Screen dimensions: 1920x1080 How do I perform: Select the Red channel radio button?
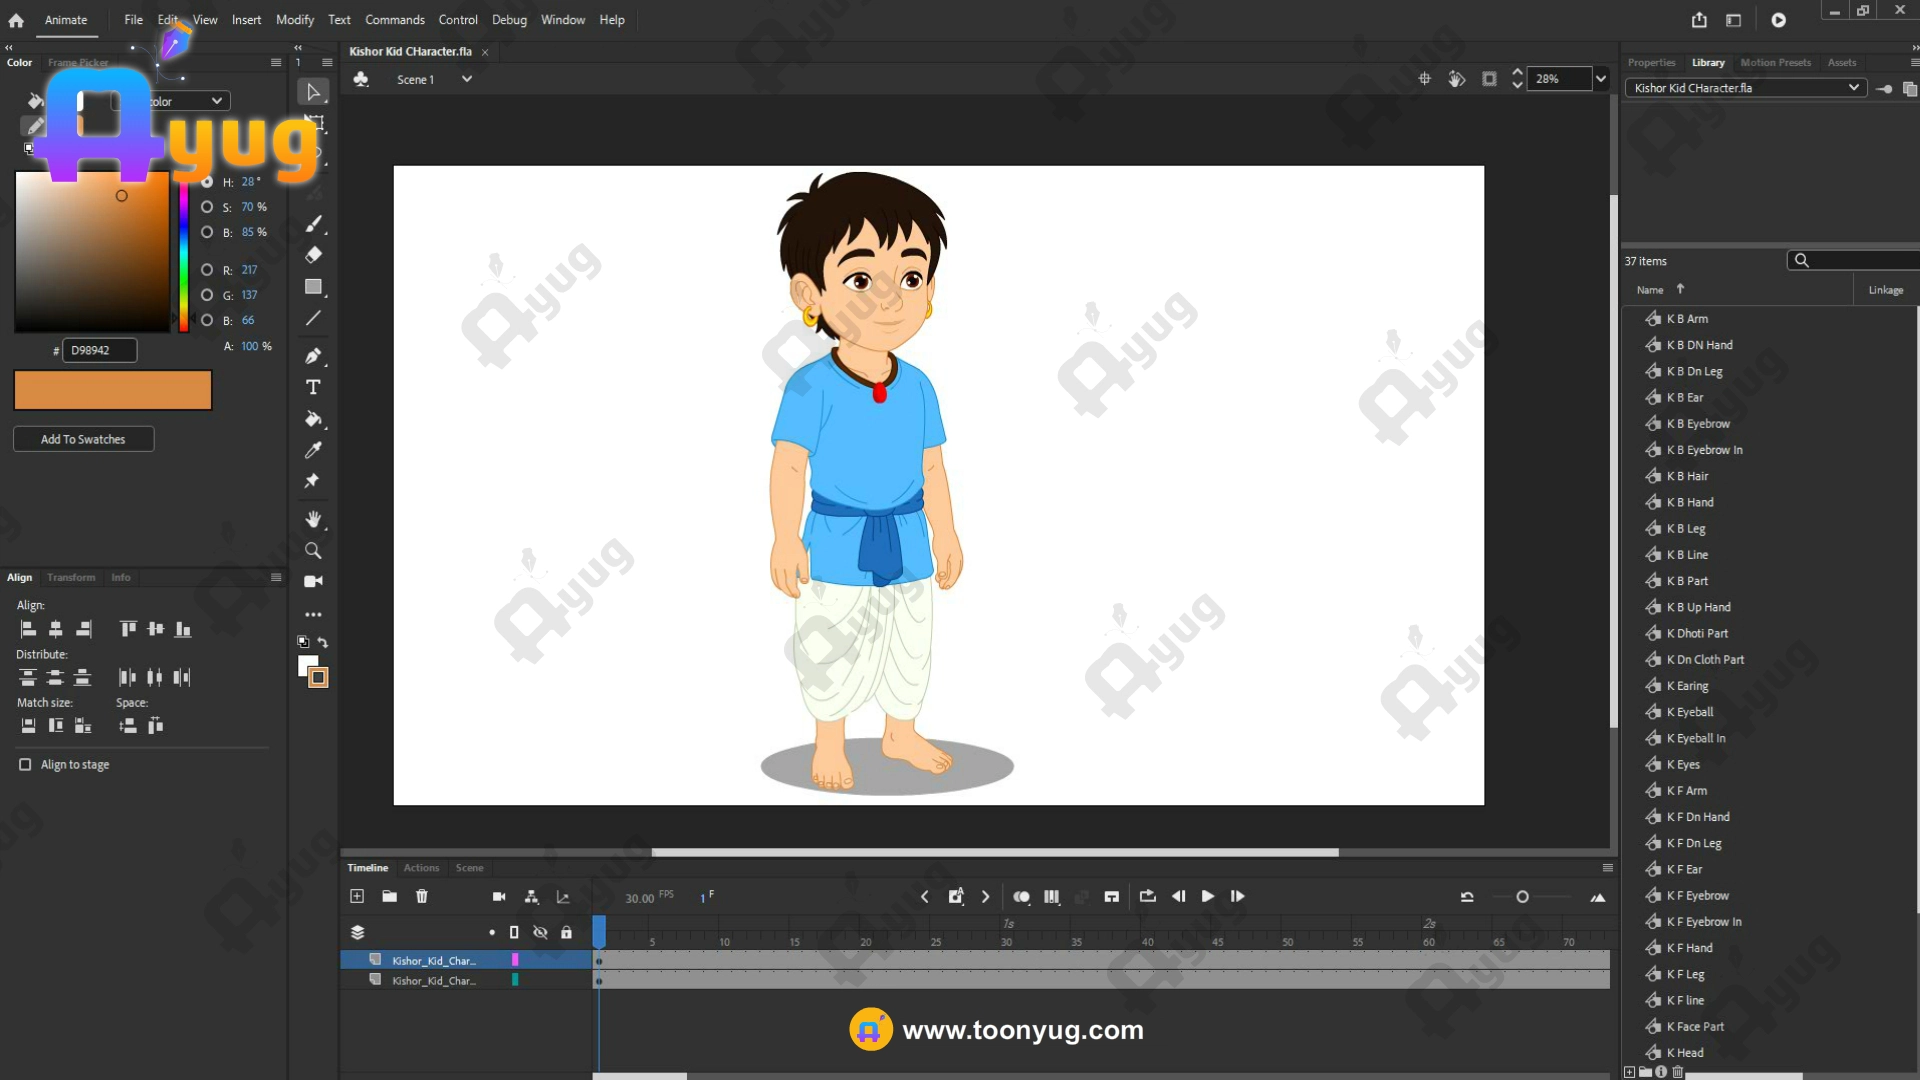(x=207, y=270)
